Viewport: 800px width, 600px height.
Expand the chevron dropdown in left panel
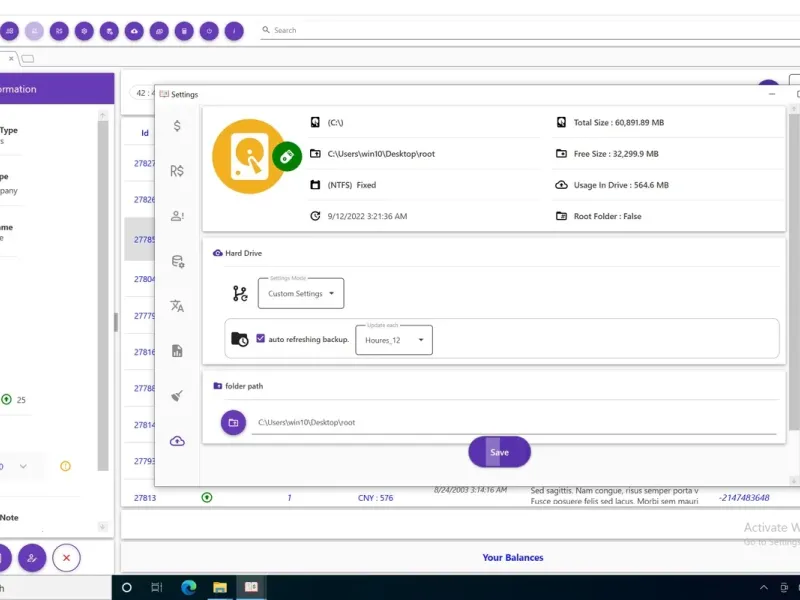[23, 466]
